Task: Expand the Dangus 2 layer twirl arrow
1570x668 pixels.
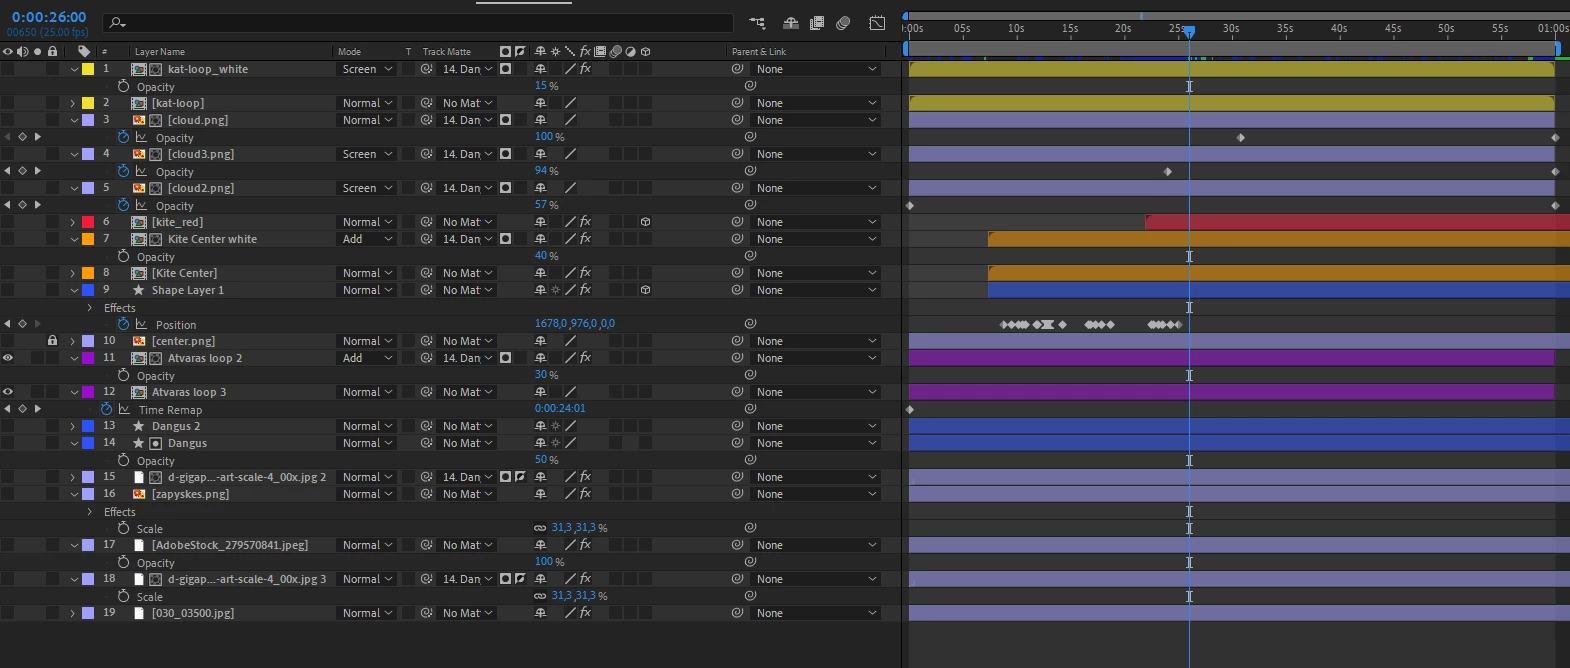Action: coord(73,426)
